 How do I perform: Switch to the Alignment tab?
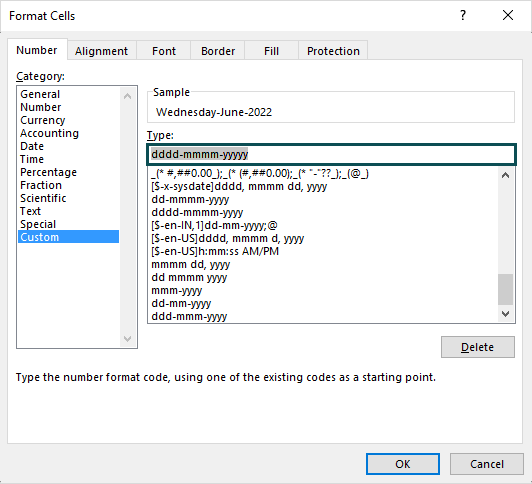[x=101, y=51]
